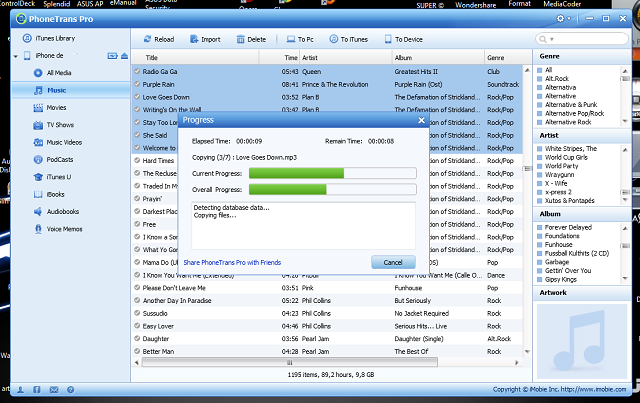The width and height of the screenshot is (640, 403).
Task: Open PodCasts category
Action: tap(53, 160)
